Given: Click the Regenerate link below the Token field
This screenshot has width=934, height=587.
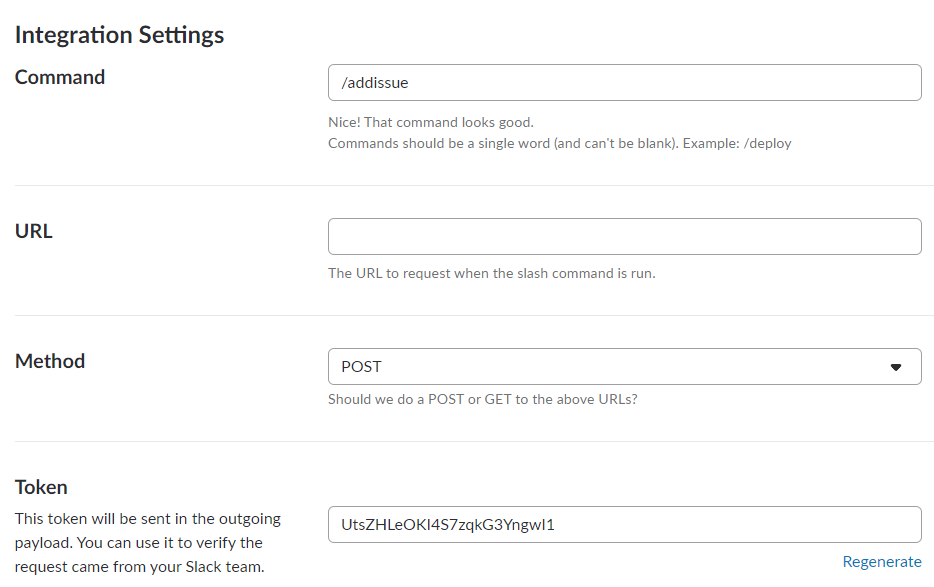Looking at the screenshot, I should pyautogui.click(x=881, y=561).
